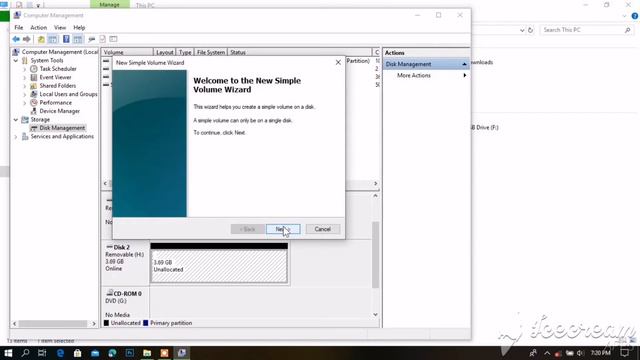The image size is (640, 360).
Task: Click the Volume column header
Action: (127, 52)
